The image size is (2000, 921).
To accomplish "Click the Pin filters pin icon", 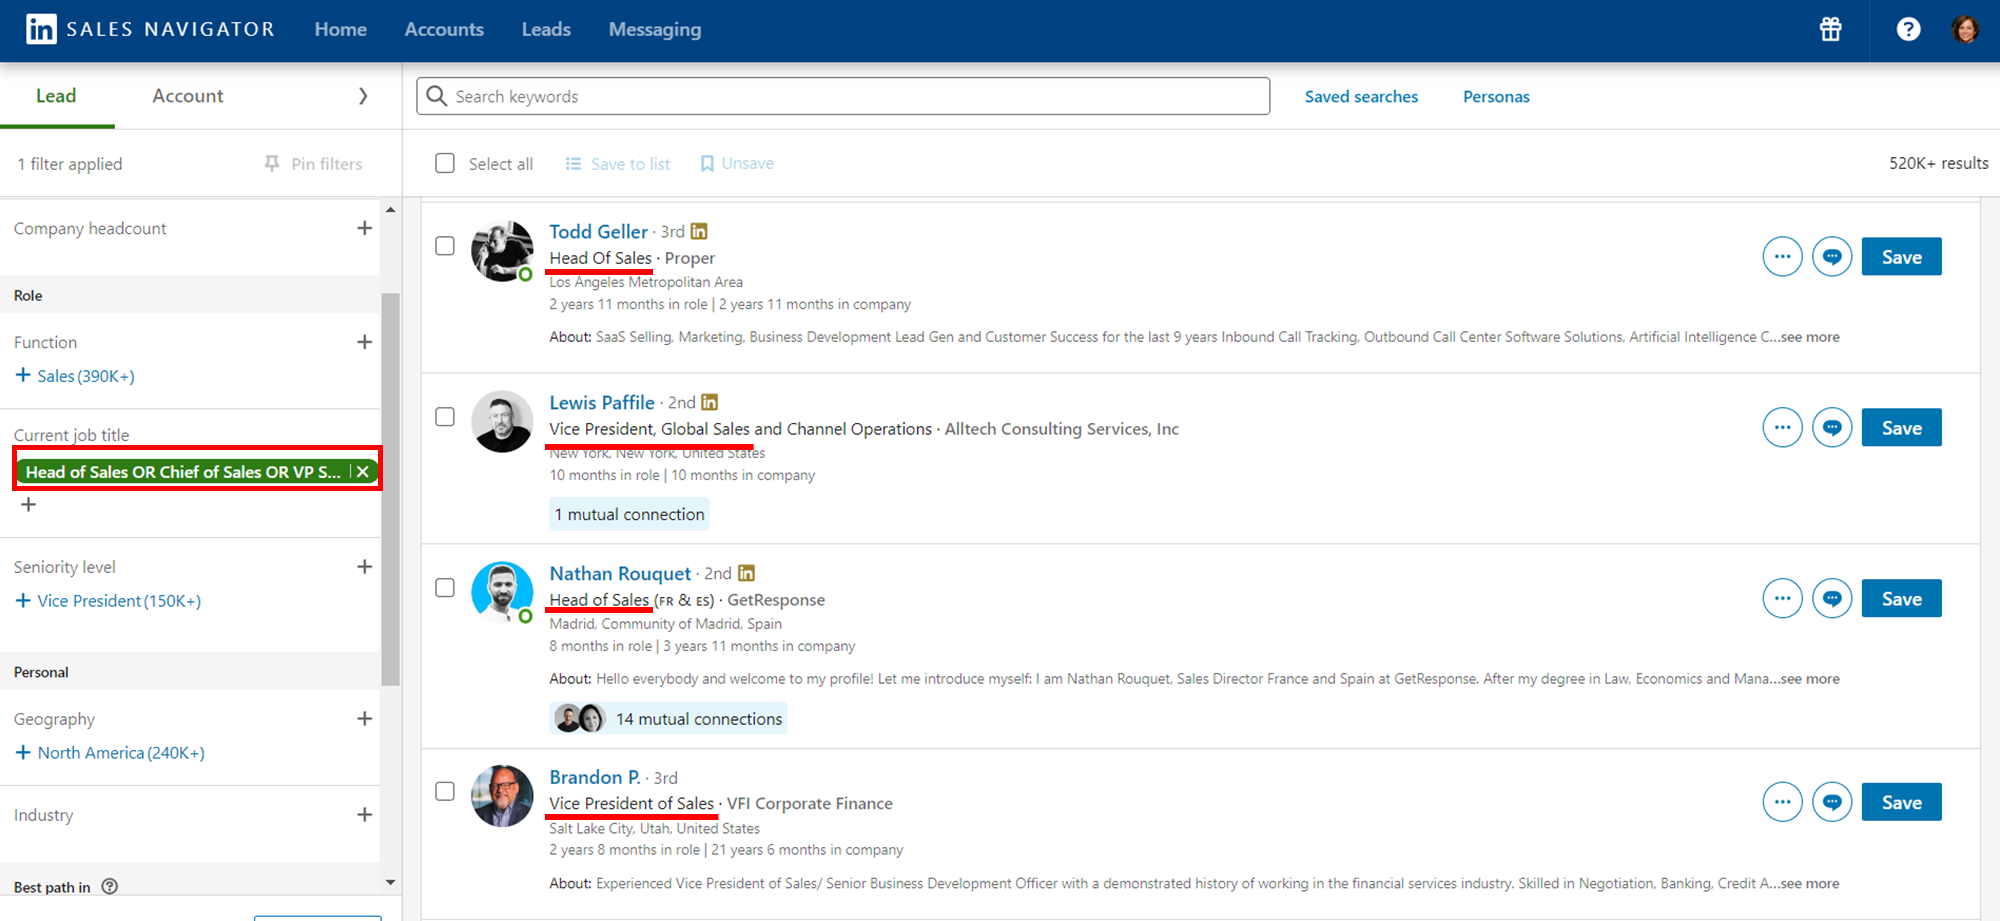I will coord(272,163).
